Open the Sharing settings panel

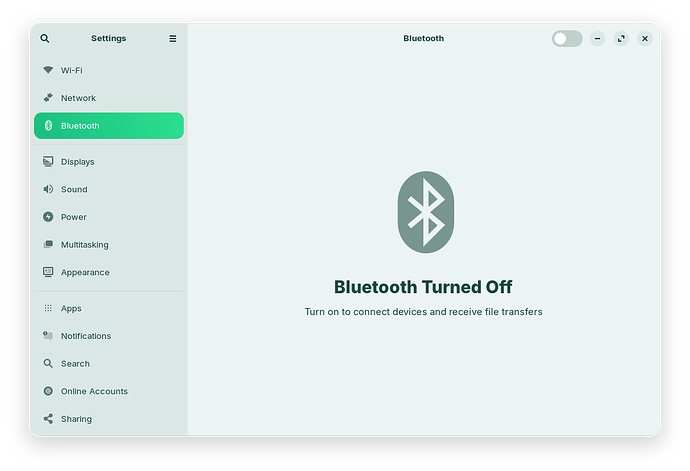click(x=76, y=419)
